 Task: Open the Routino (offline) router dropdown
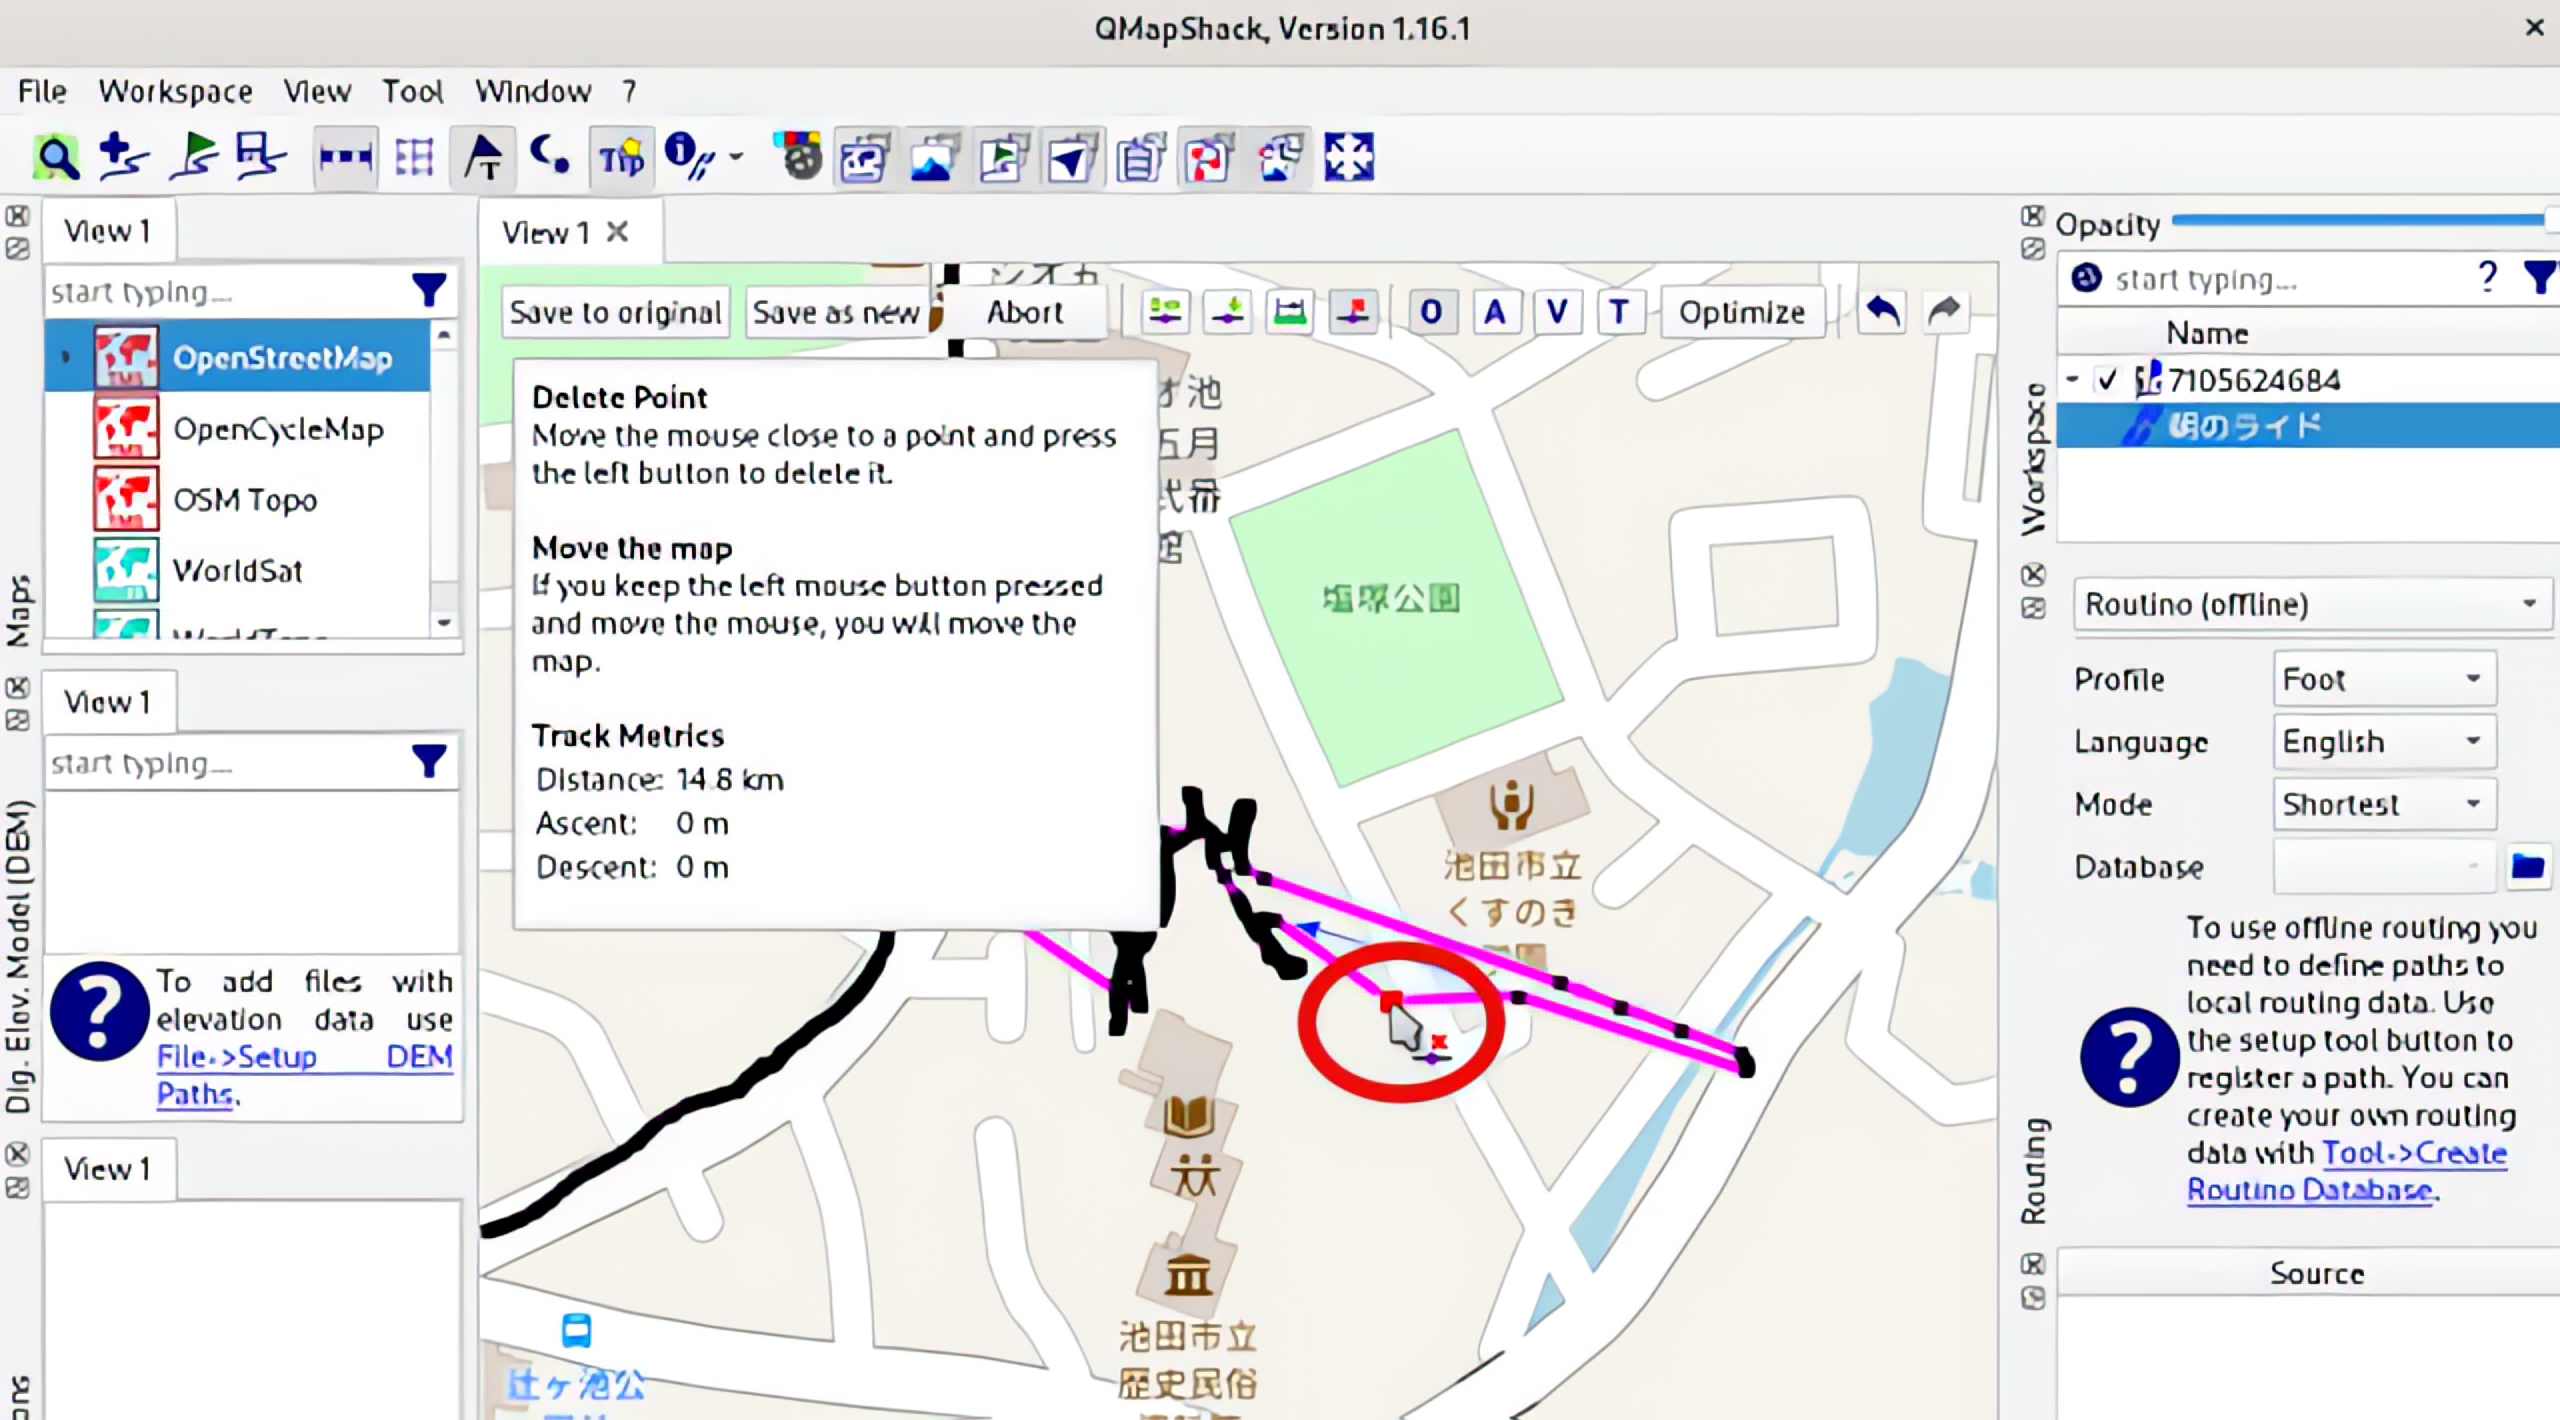click(2313, 604)
